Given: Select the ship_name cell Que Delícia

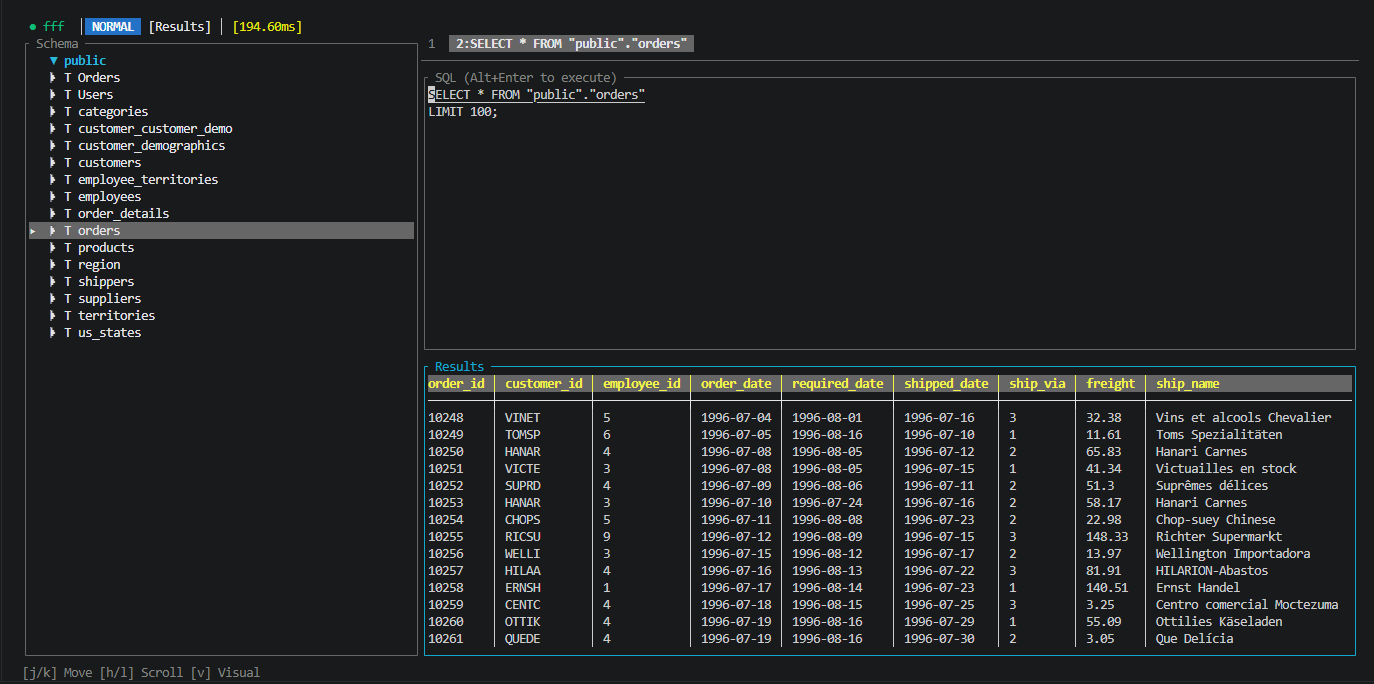Looking at the screenshot, I should (1194, 639).
